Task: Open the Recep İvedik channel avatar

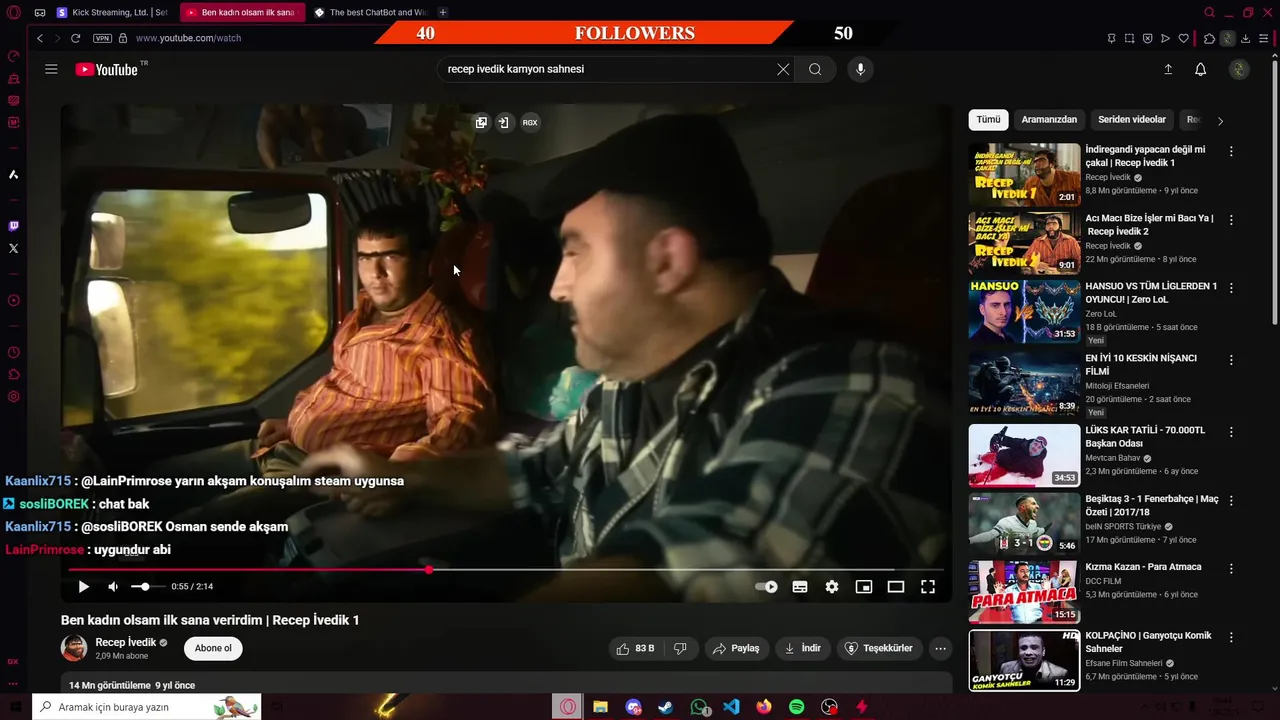Action: (74, 648)
